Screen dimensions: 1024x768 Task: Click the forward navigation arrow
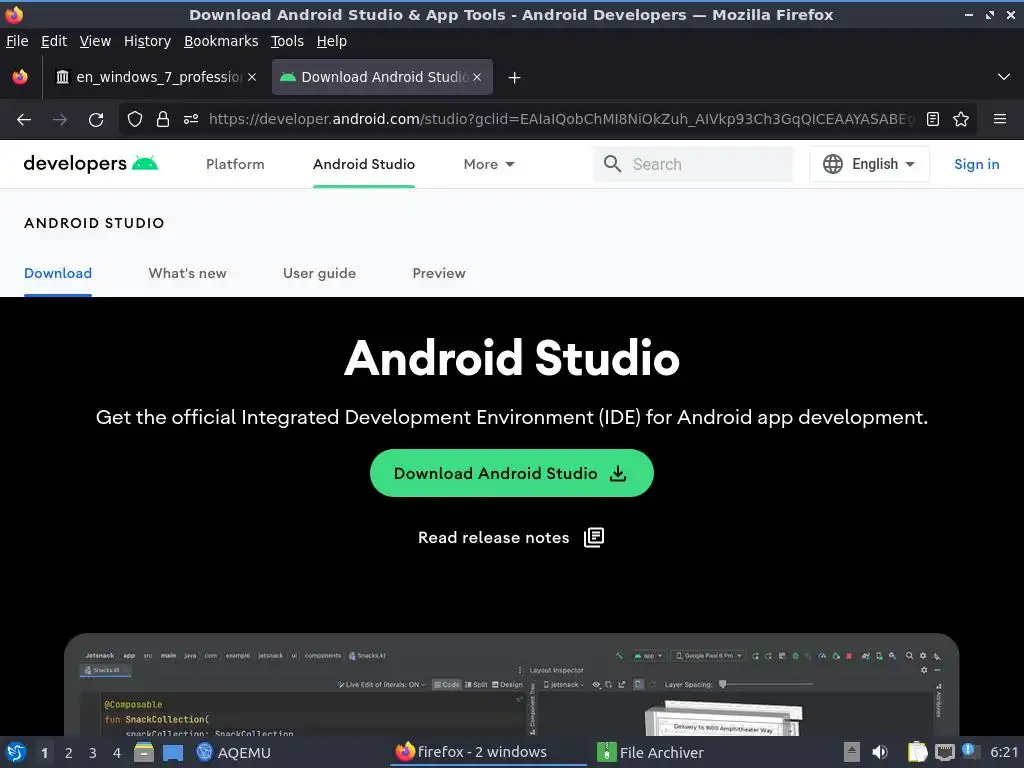pyautogui.click(x=60, y=120)
